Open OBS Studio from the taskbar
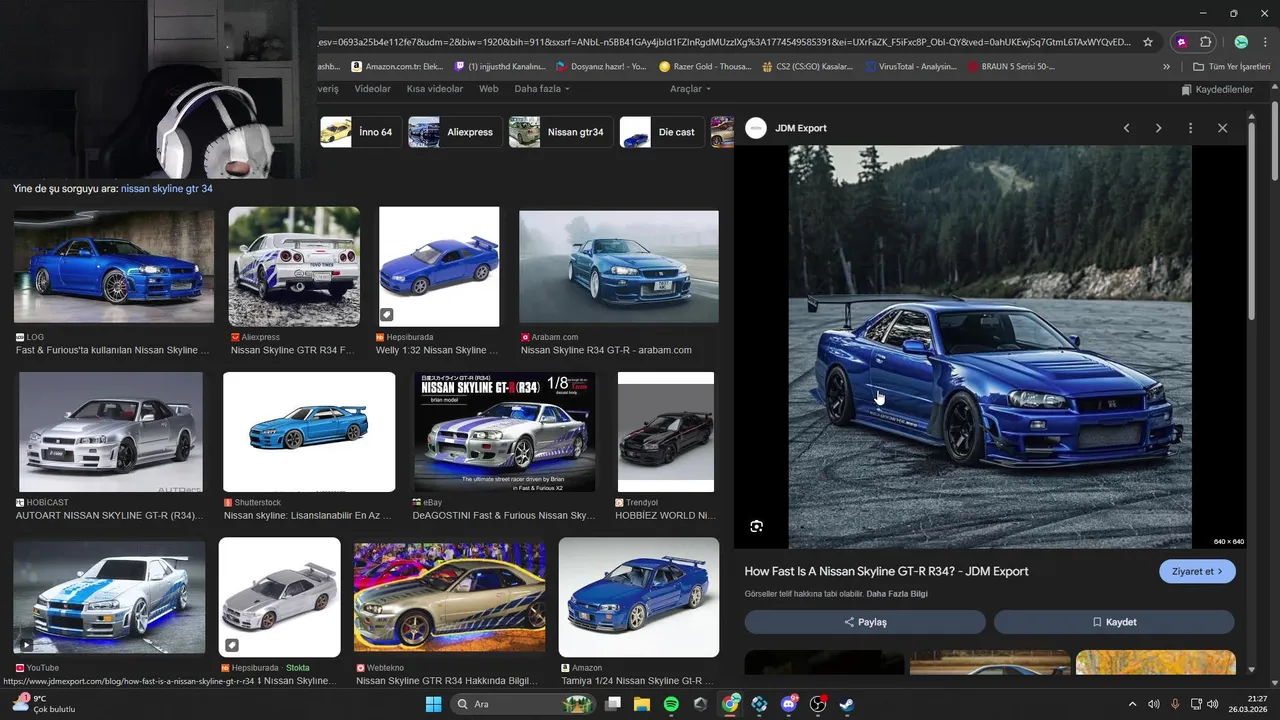The image size is (1280, 720). (818, 704)
